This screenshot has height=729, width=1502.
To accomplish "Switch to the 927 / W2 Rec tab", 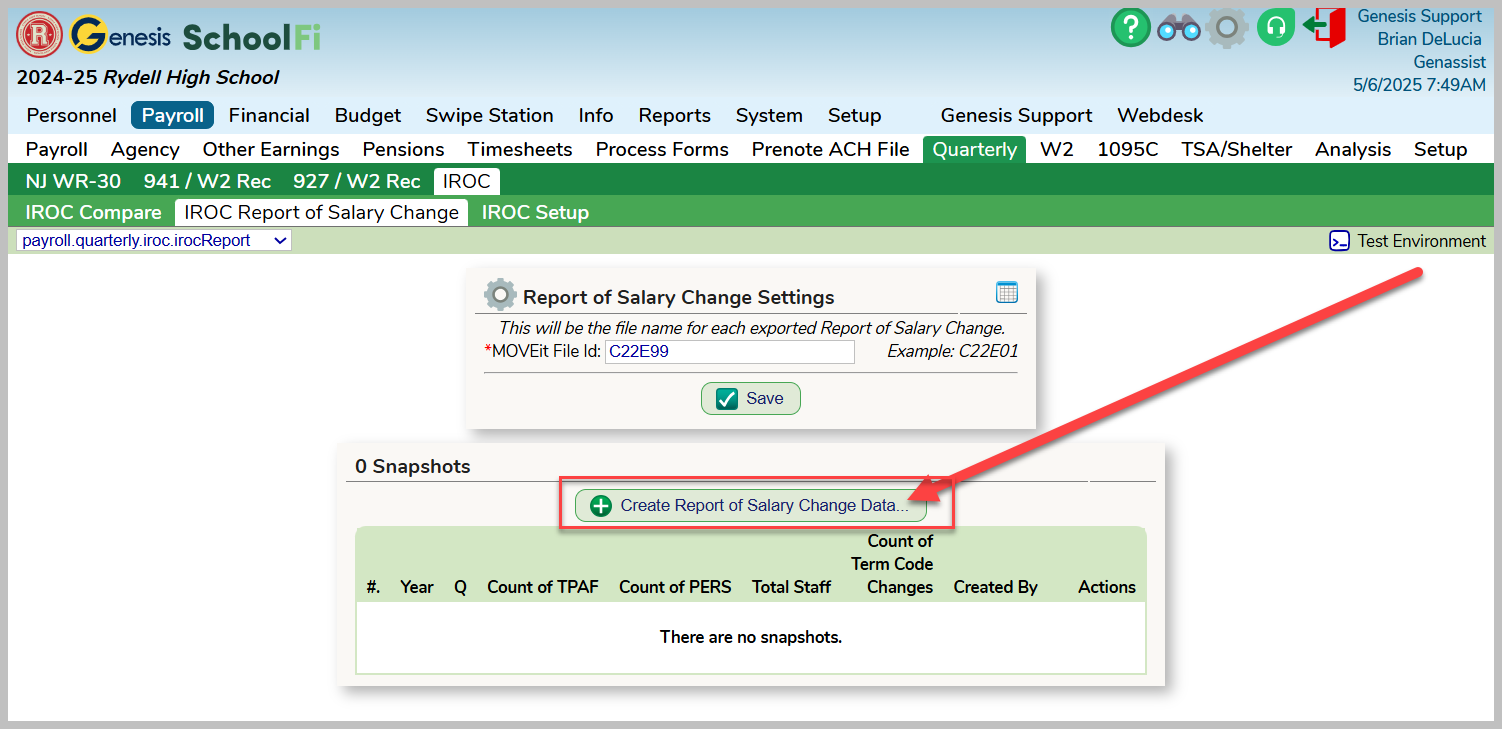I will click(x=357, y=182).
